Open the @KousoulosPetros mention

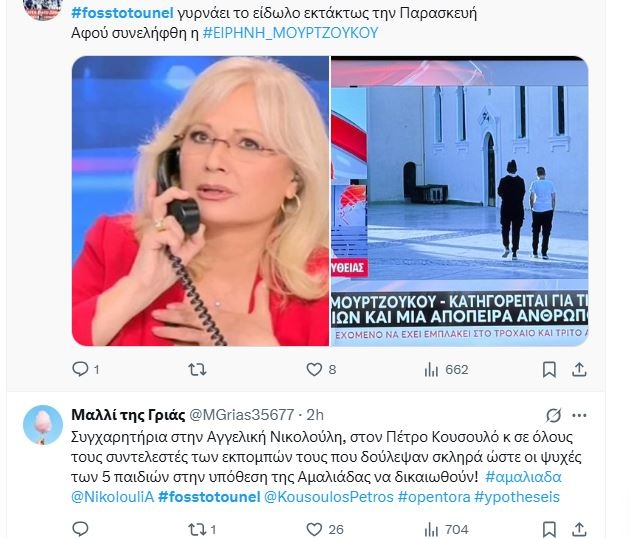[329, 497]
